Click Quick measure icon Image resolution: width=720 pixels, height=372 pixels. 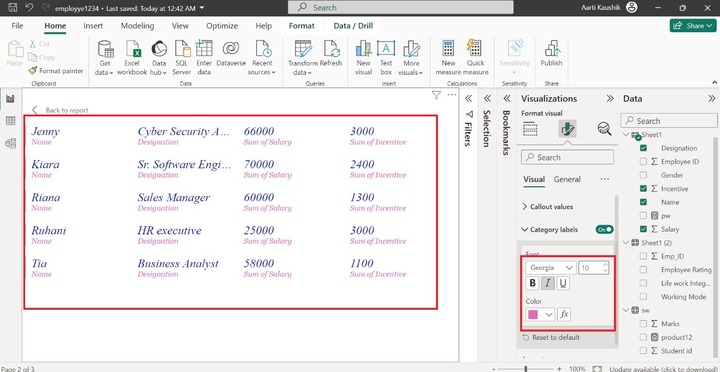(x=475, y=57)
